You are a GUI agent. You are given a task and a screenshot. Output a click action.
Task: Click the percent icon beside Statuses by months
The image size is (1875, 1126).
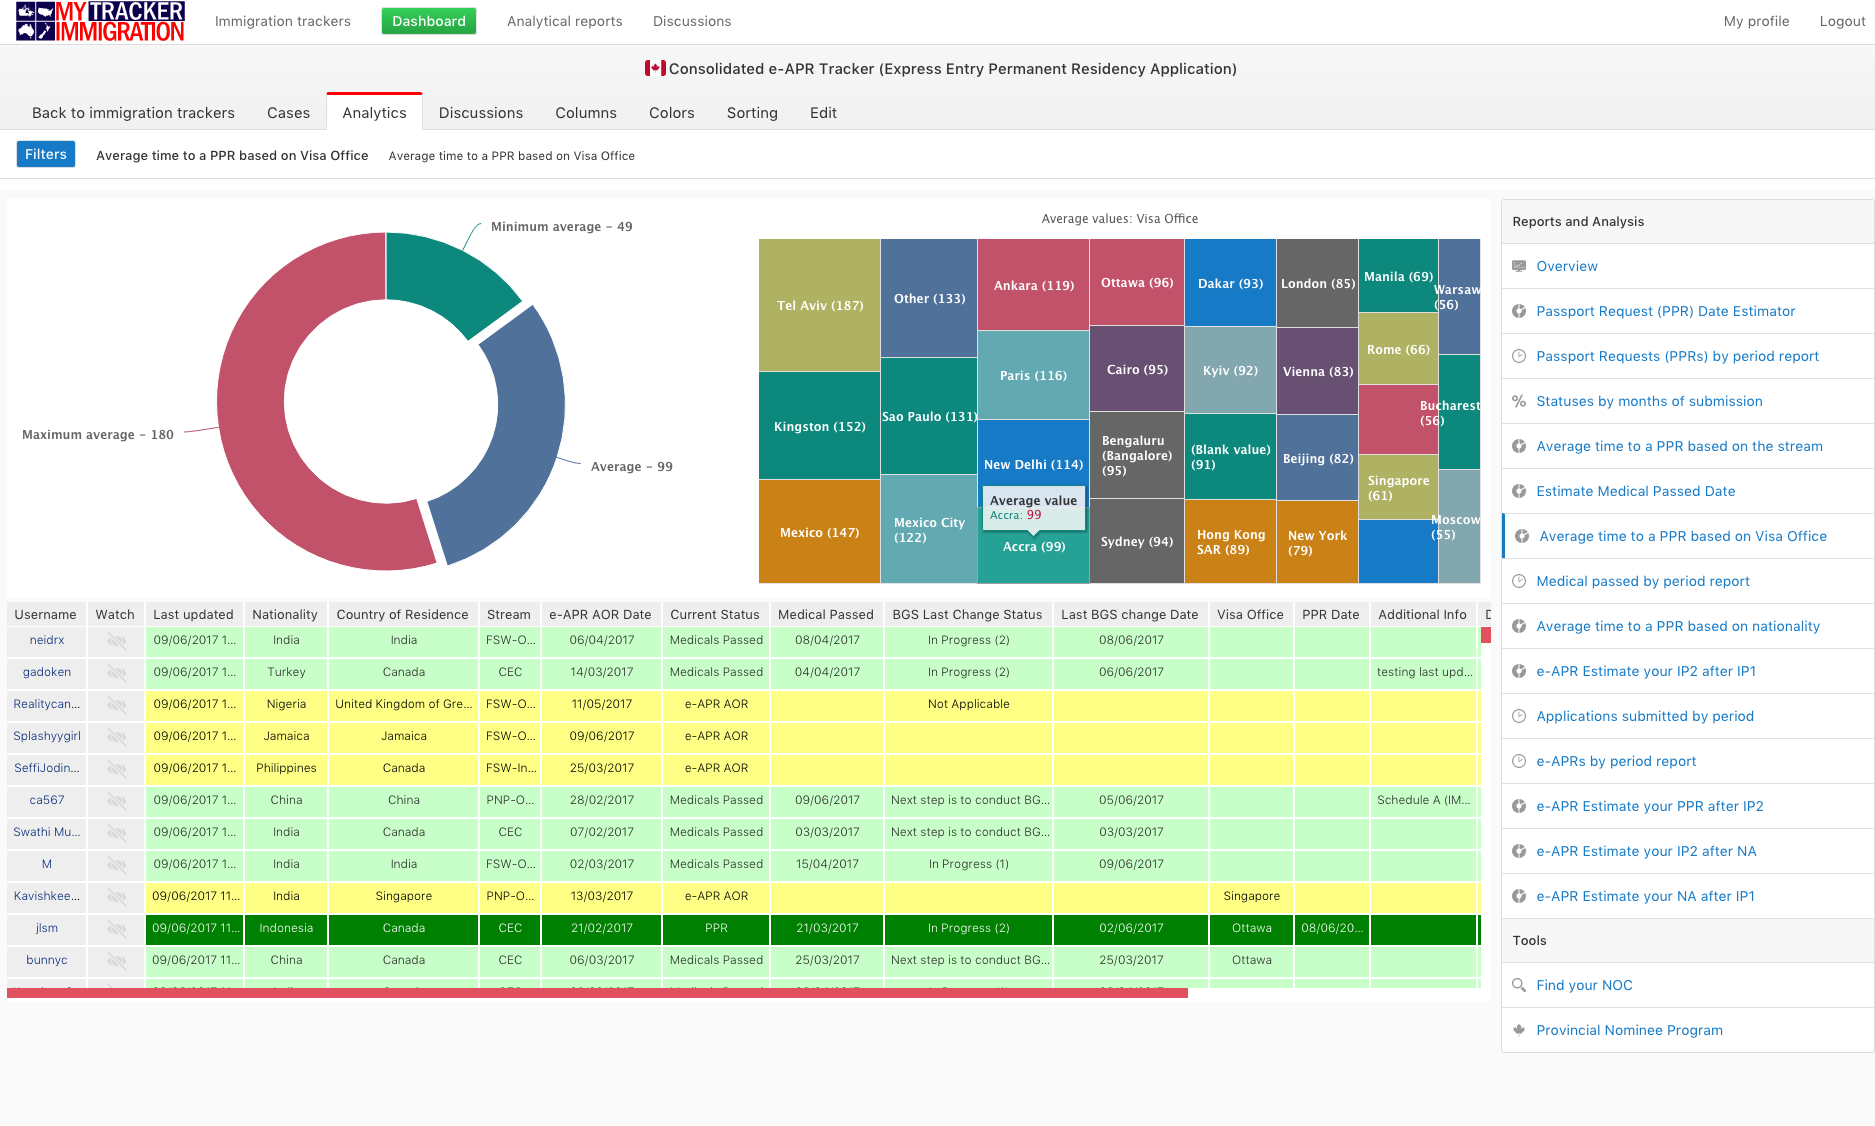1519,401
